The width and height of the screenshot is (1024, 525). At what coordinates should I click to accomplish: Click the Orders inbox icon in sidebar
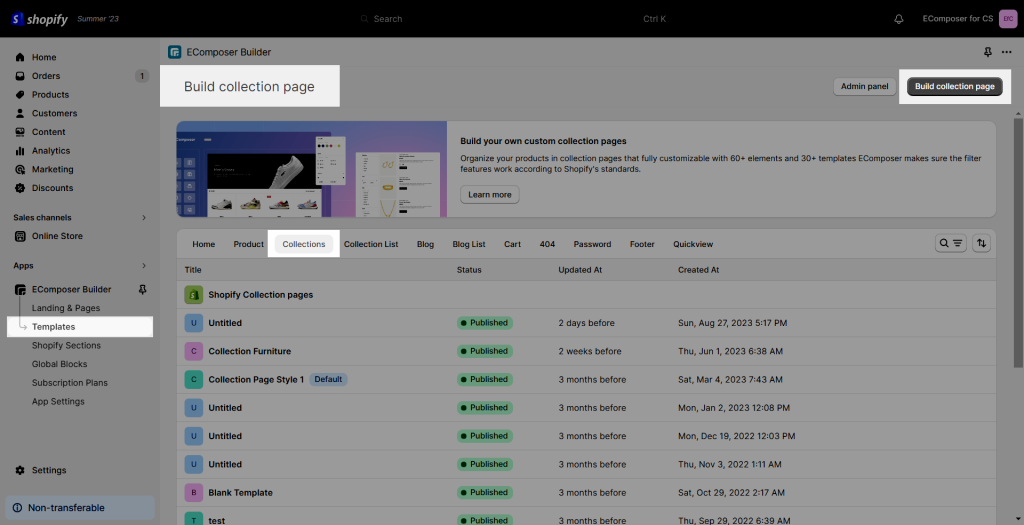pos(20,76)
